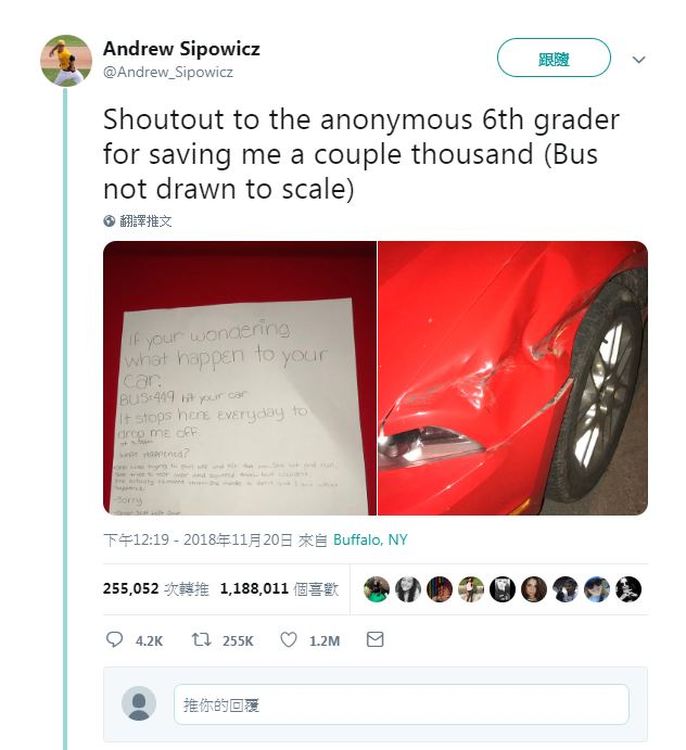The width and height of the screenshot is (686, 750).
Task: Open Andrew Sipowicz's profile avatar
Action: [x=66, y=60]
